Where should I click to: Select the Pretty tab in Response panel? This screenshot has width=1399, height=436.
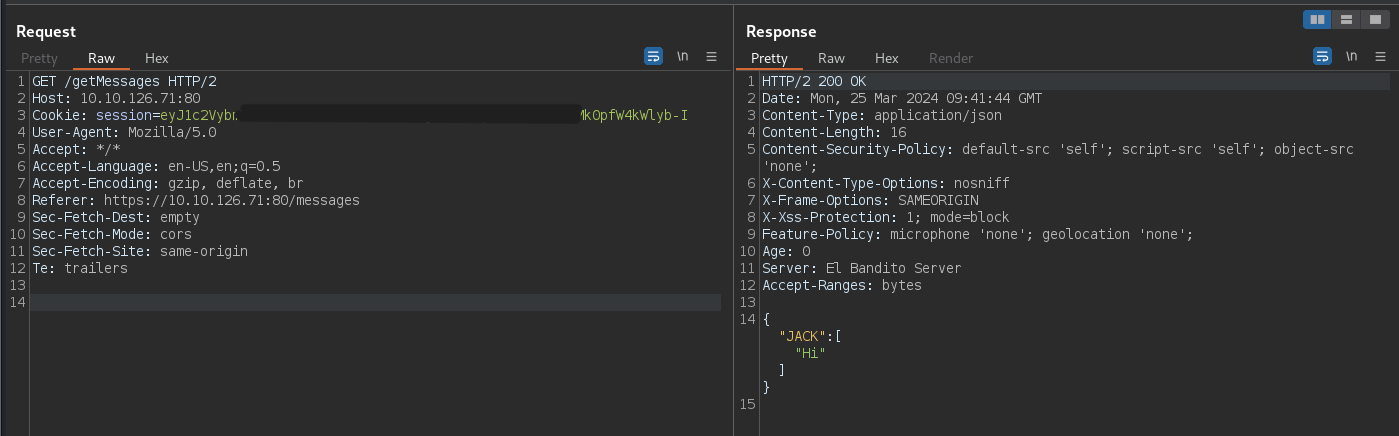click(x=769, y=59)
